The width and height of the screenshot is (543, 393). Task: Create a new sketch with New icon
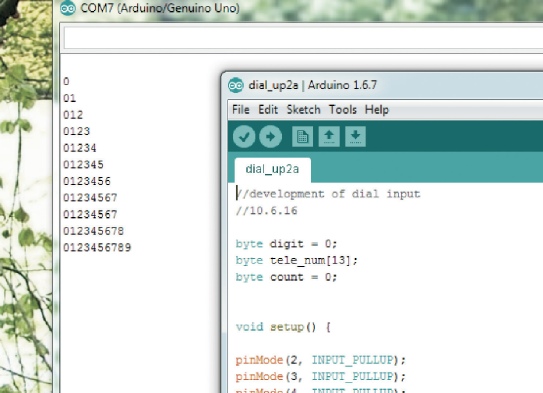302,136
